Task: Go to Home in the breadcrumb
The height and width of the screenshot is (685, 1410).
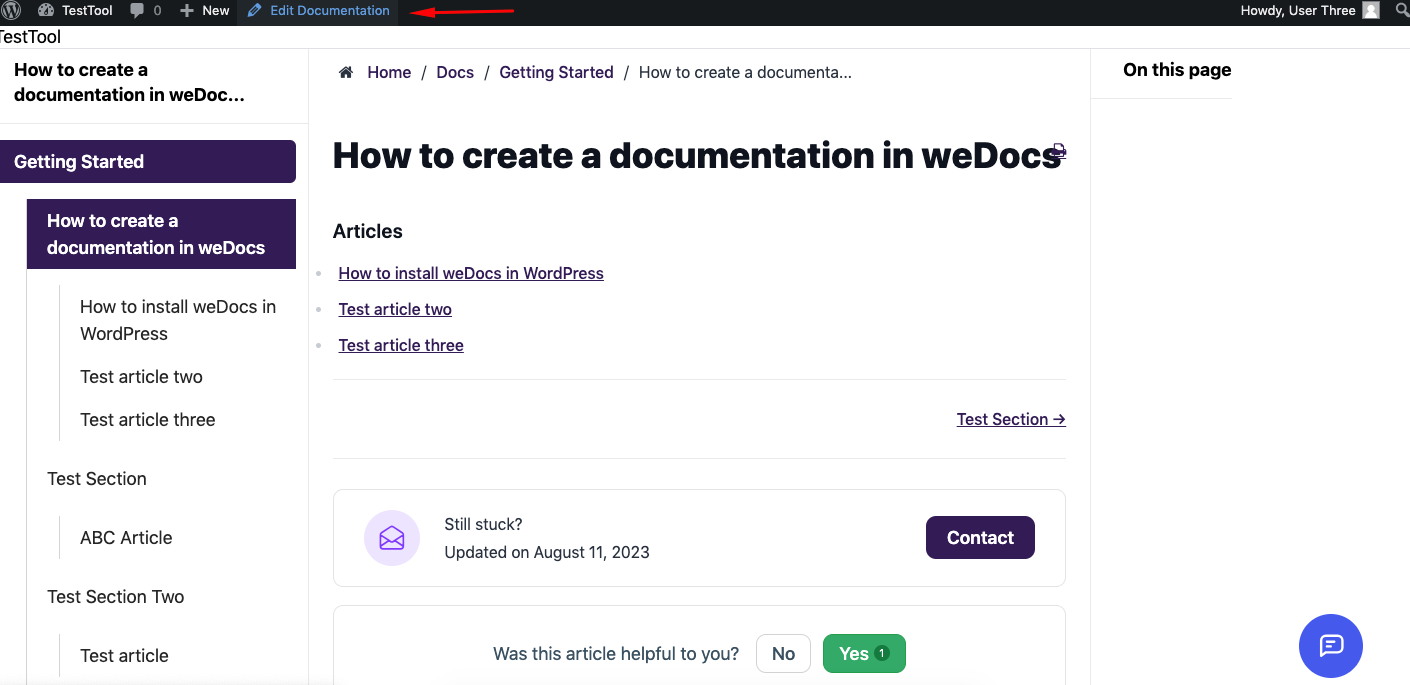Action: point(389,72)
